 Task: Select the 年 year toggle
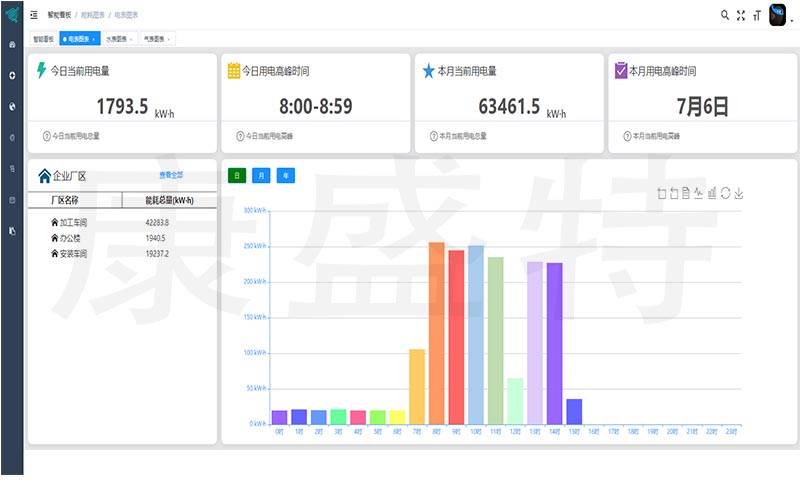click(286, 176)
